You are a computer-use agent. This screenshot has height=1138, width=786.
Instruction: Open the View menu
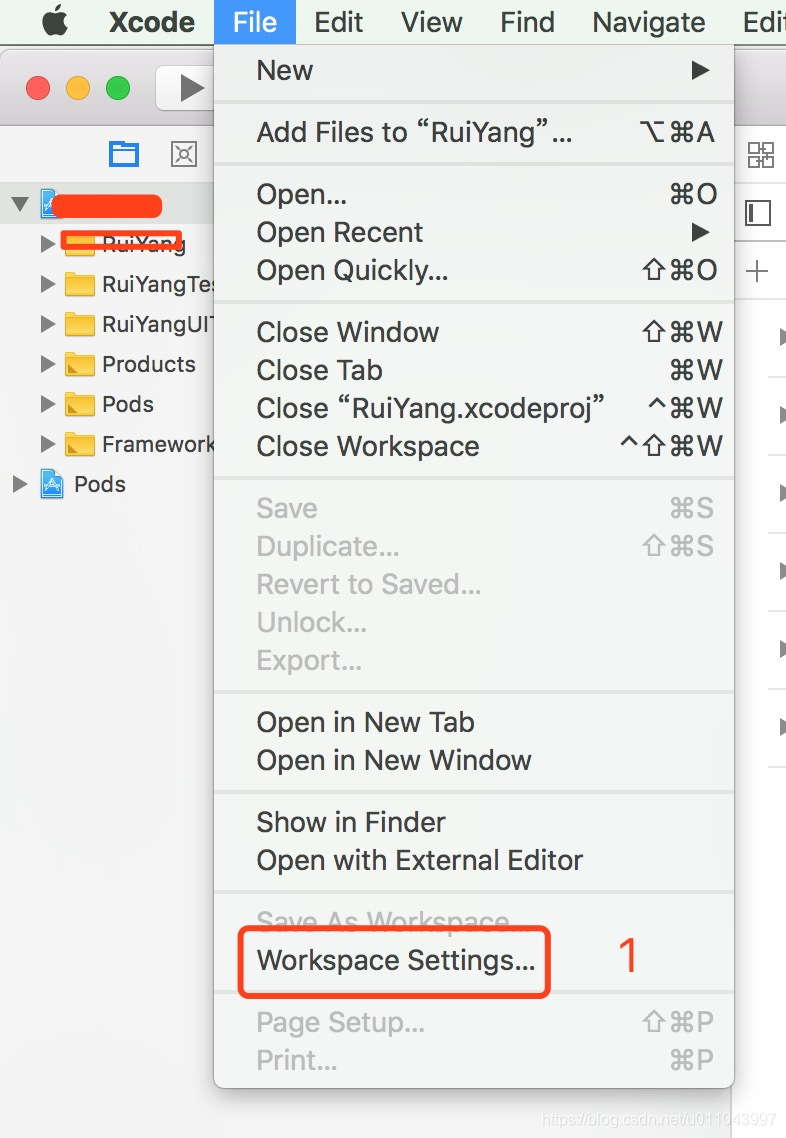point(431,22)
